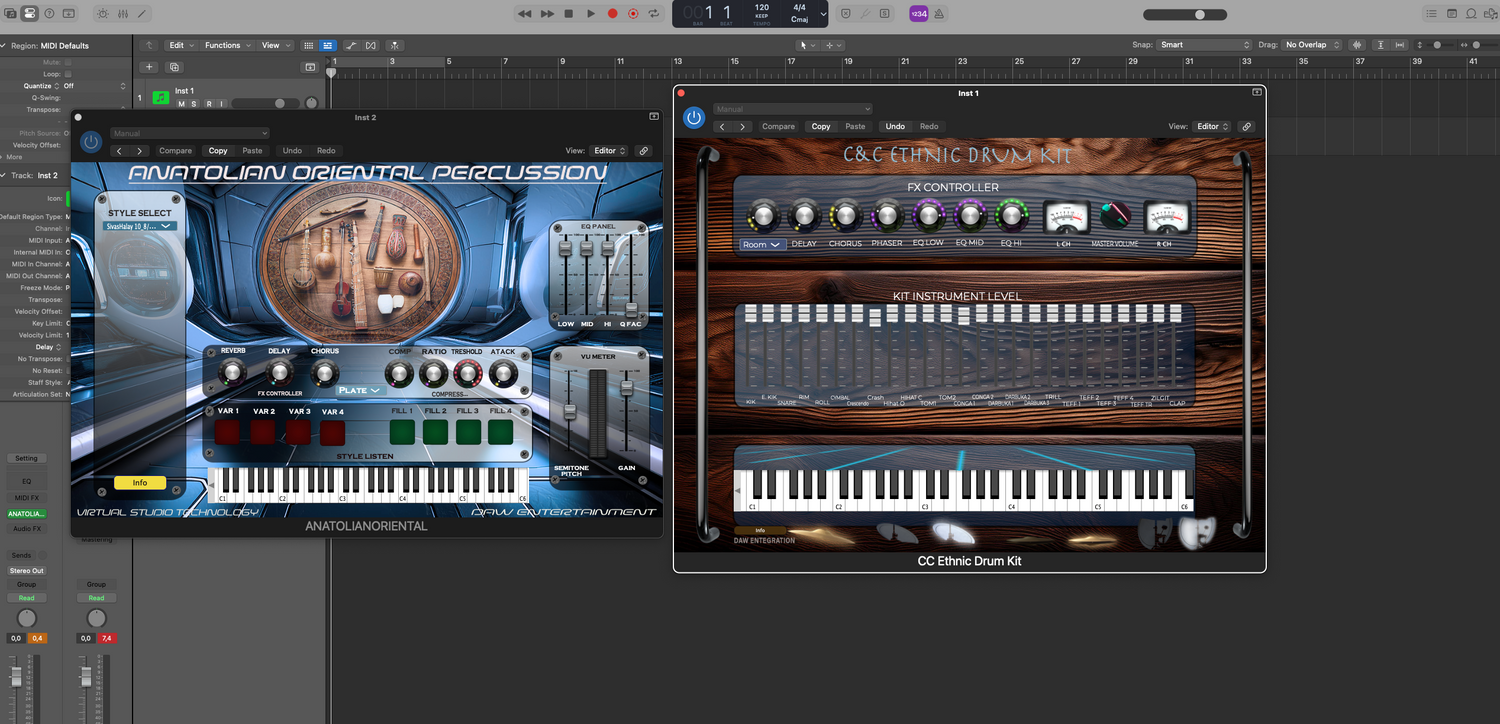
Task: Toggle the Metronome icon
Action: tap(939, 14)
